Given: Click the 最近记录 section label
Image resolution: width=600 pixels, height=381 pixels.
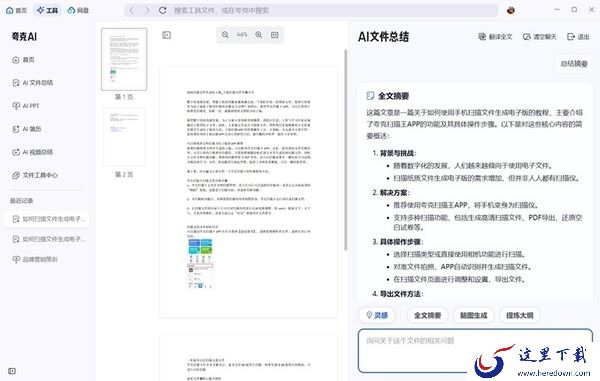Looking at the screenshot, I should pos(21,200).
